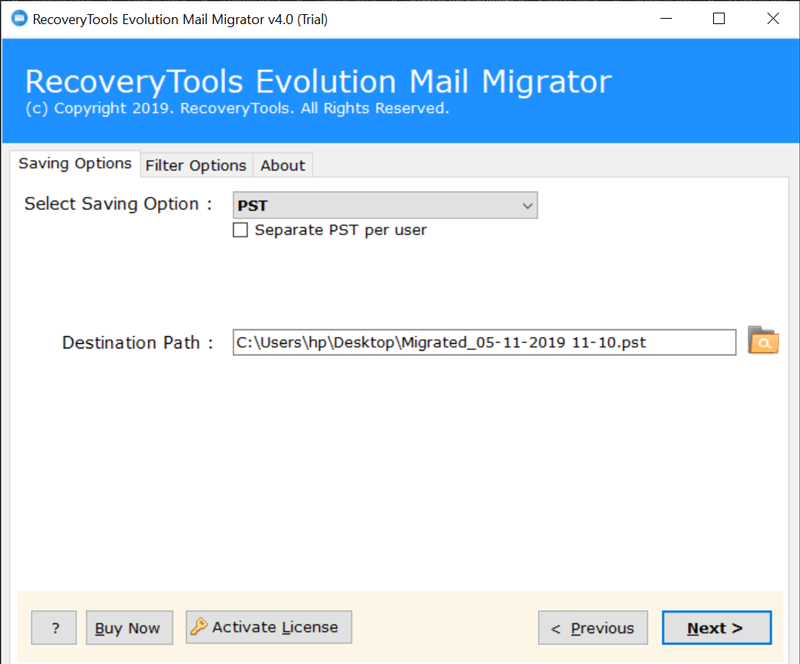
Task: Go back with the Previous button
Action: pos(593,628)
